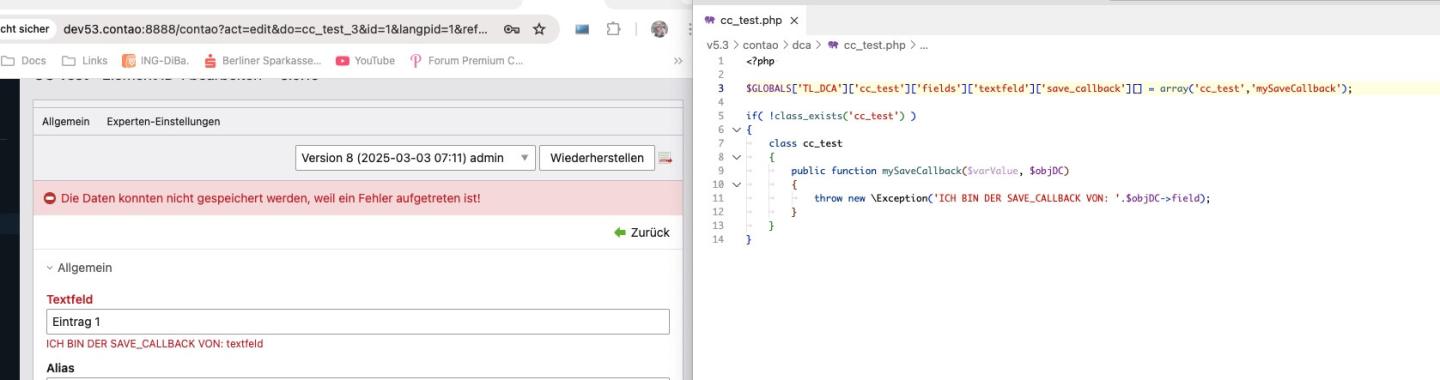The image size is (1440, 380).
Task: Click the version diff icon beside Wiederherstellen
Action: (665, 158)
